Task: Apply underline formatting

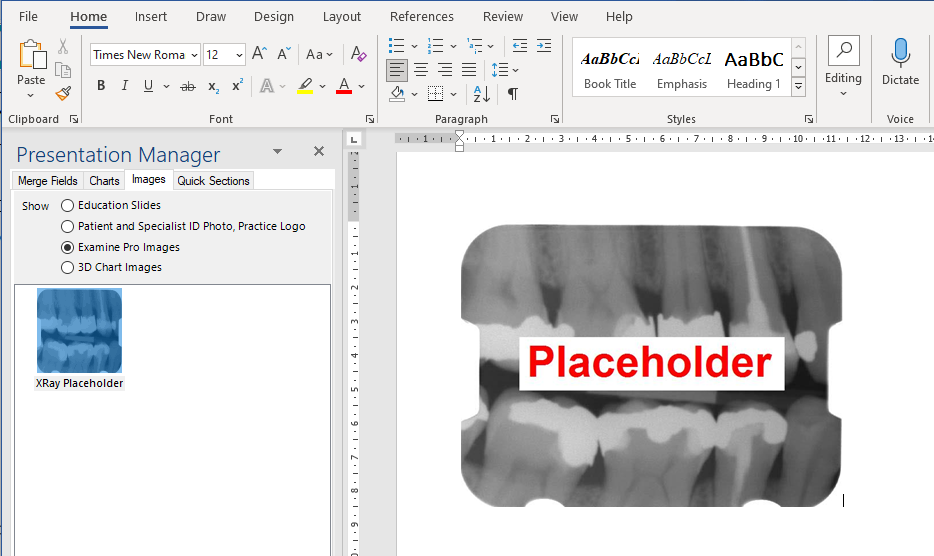Action: tap(148, 86)
